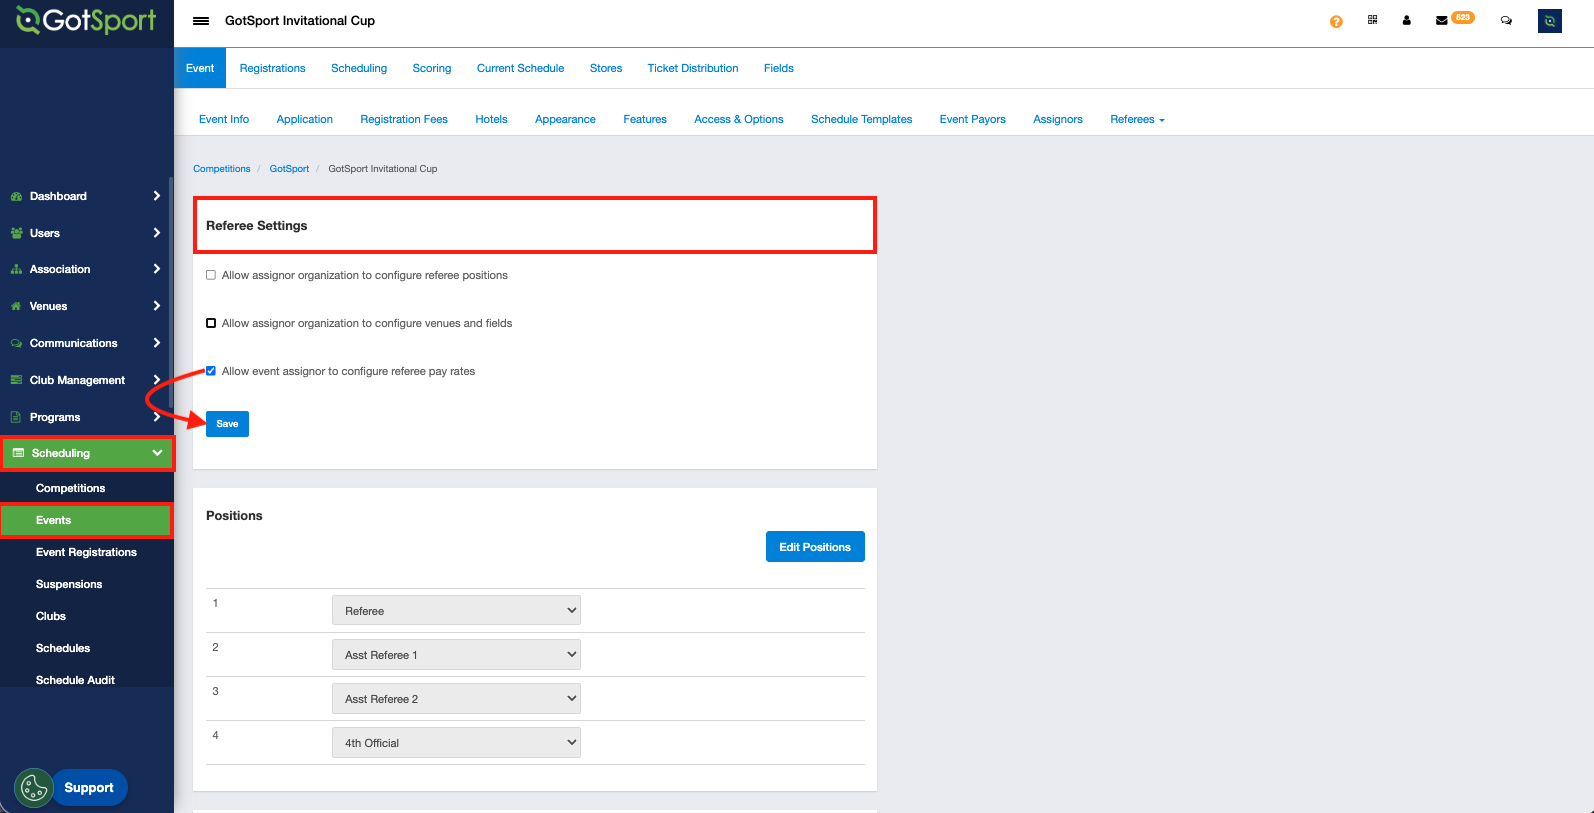Save the referee settings
1594x813 pixels.
coord(227,424)
